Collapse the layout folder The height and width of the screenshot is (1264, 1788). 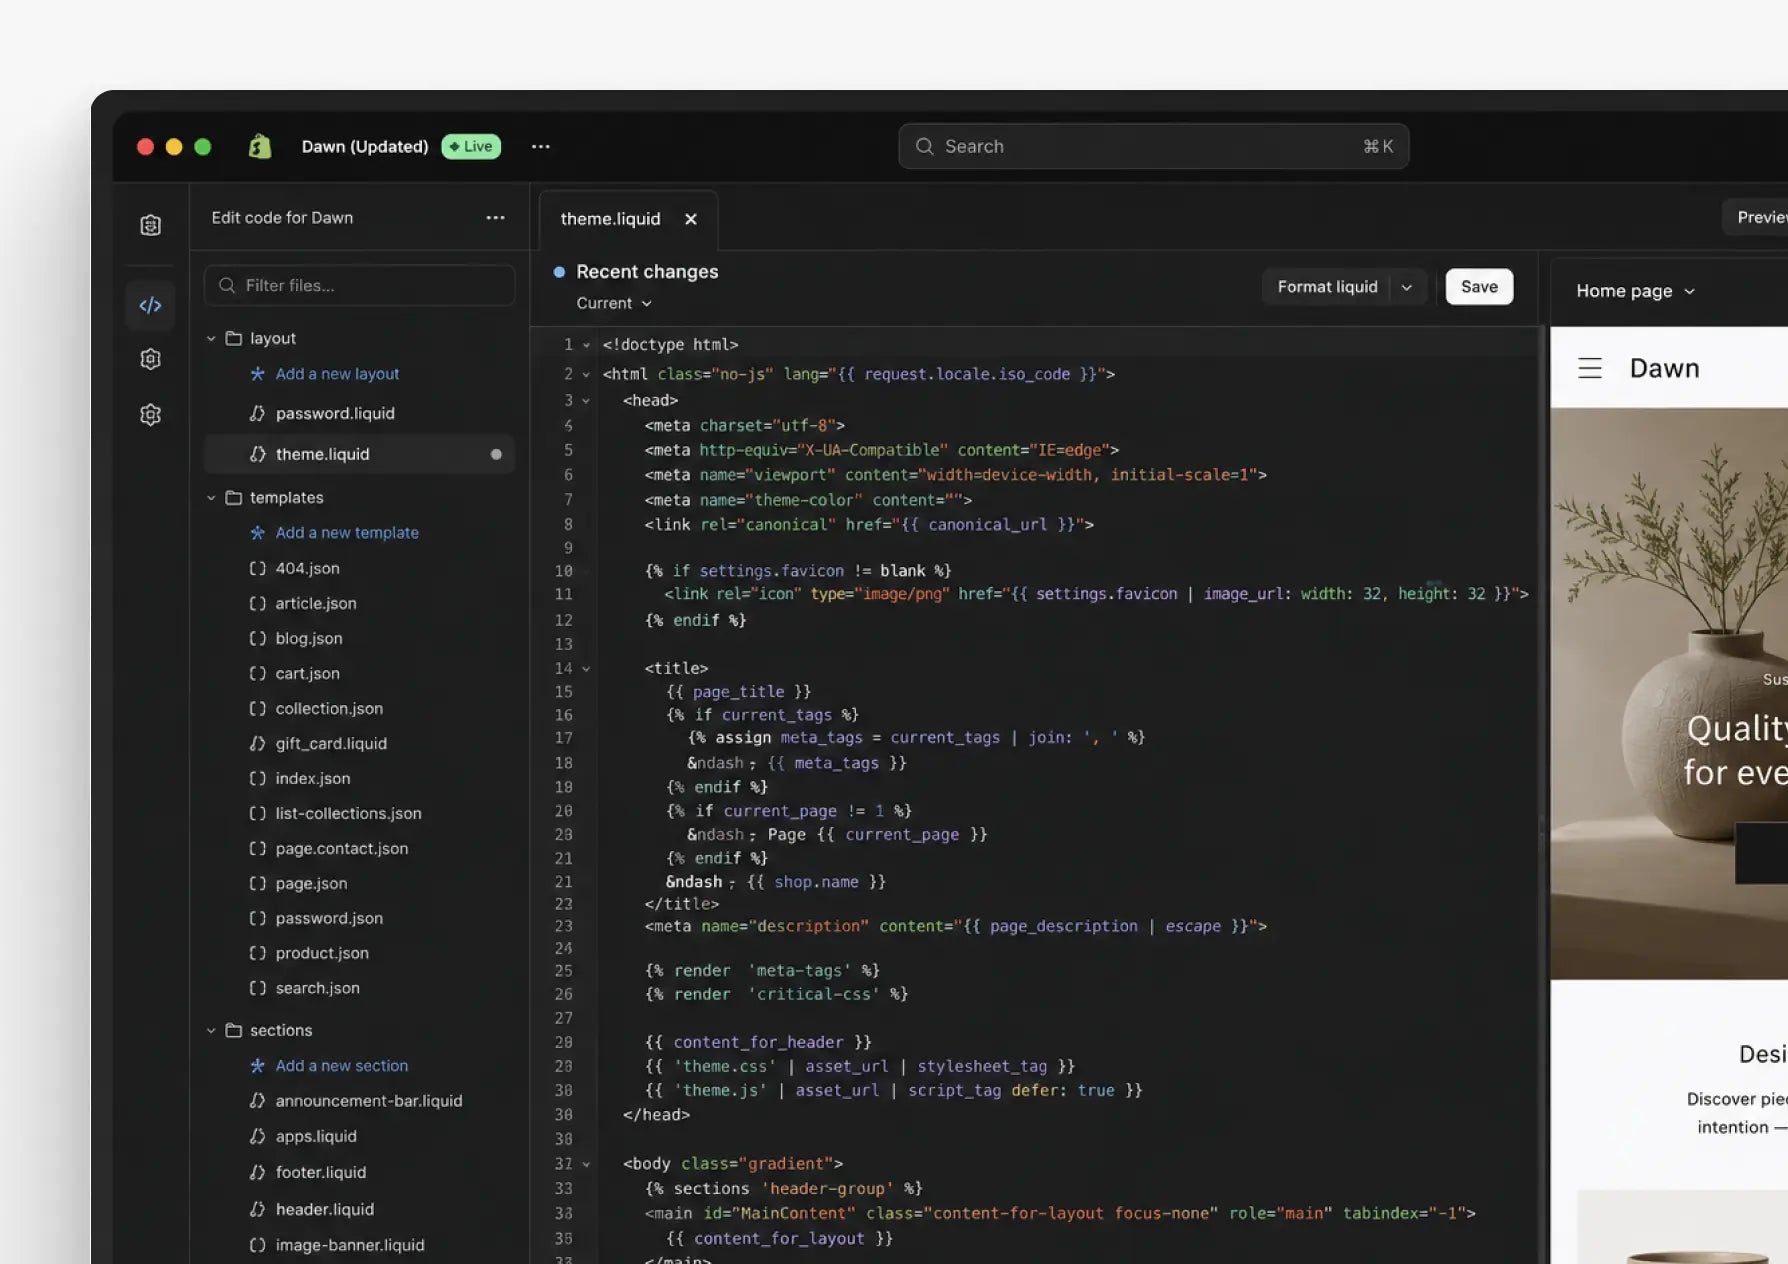(x=211, y=339)
